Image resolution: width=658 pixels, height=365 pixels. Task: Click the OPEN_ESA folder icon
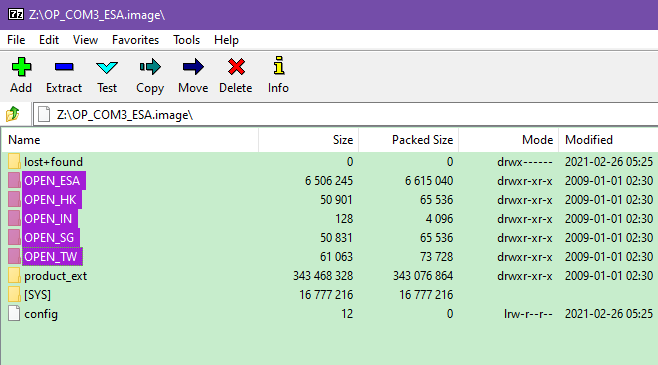pyautogui.click(x=14, y=180)
